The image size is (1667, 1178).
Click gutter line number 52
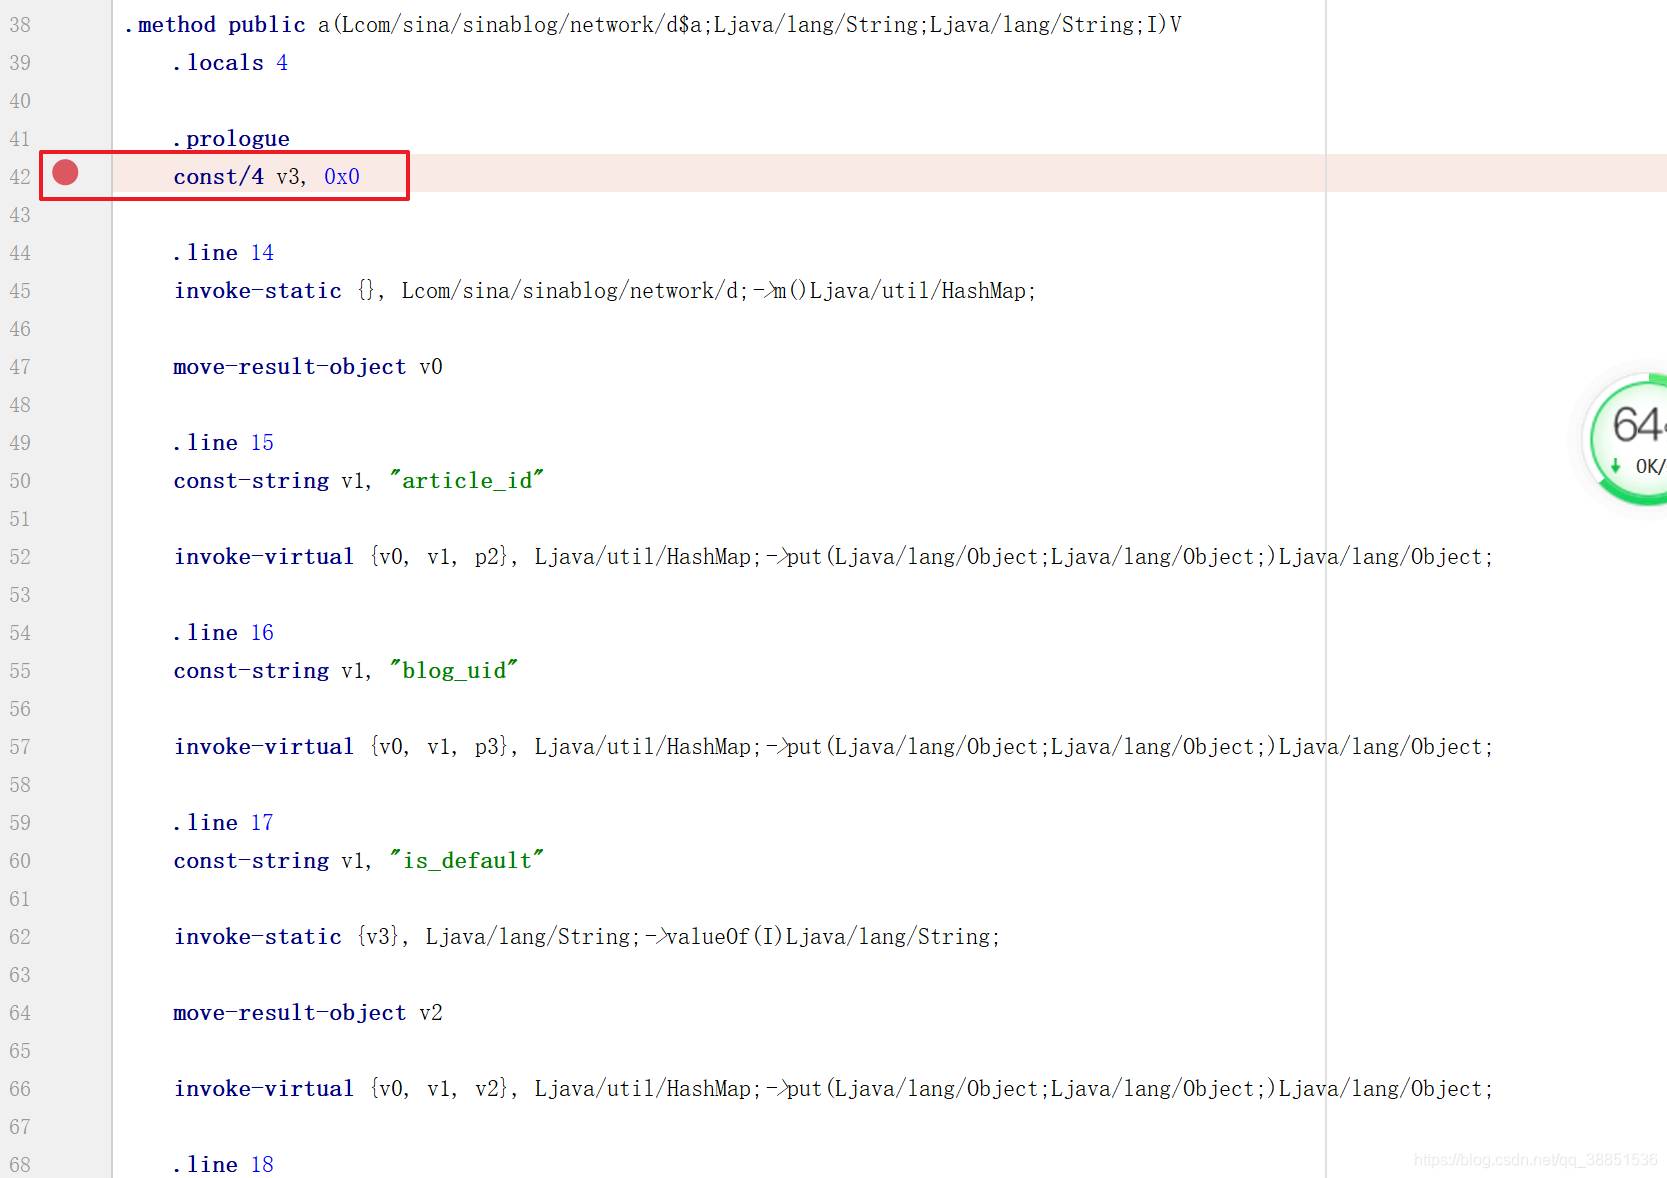tap(20, 557)
